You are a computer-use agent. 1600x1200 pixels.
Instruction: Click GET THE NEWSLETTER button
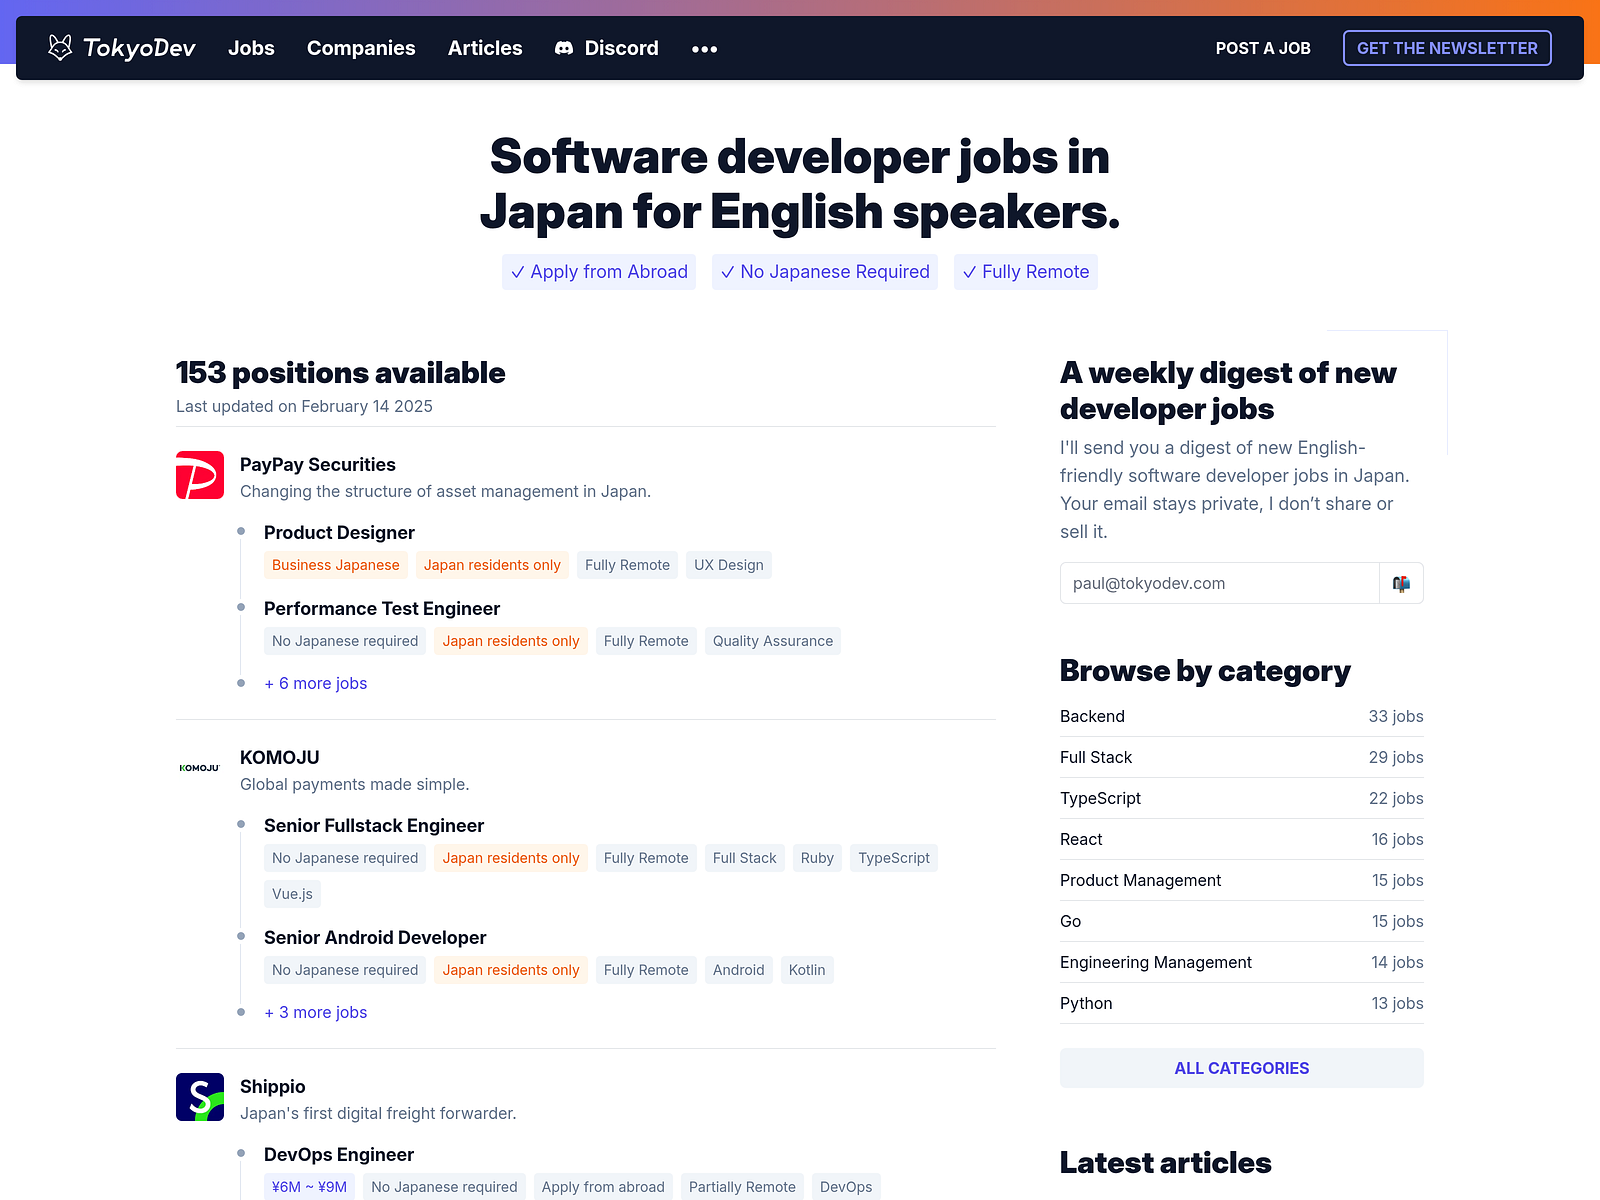1446,47
